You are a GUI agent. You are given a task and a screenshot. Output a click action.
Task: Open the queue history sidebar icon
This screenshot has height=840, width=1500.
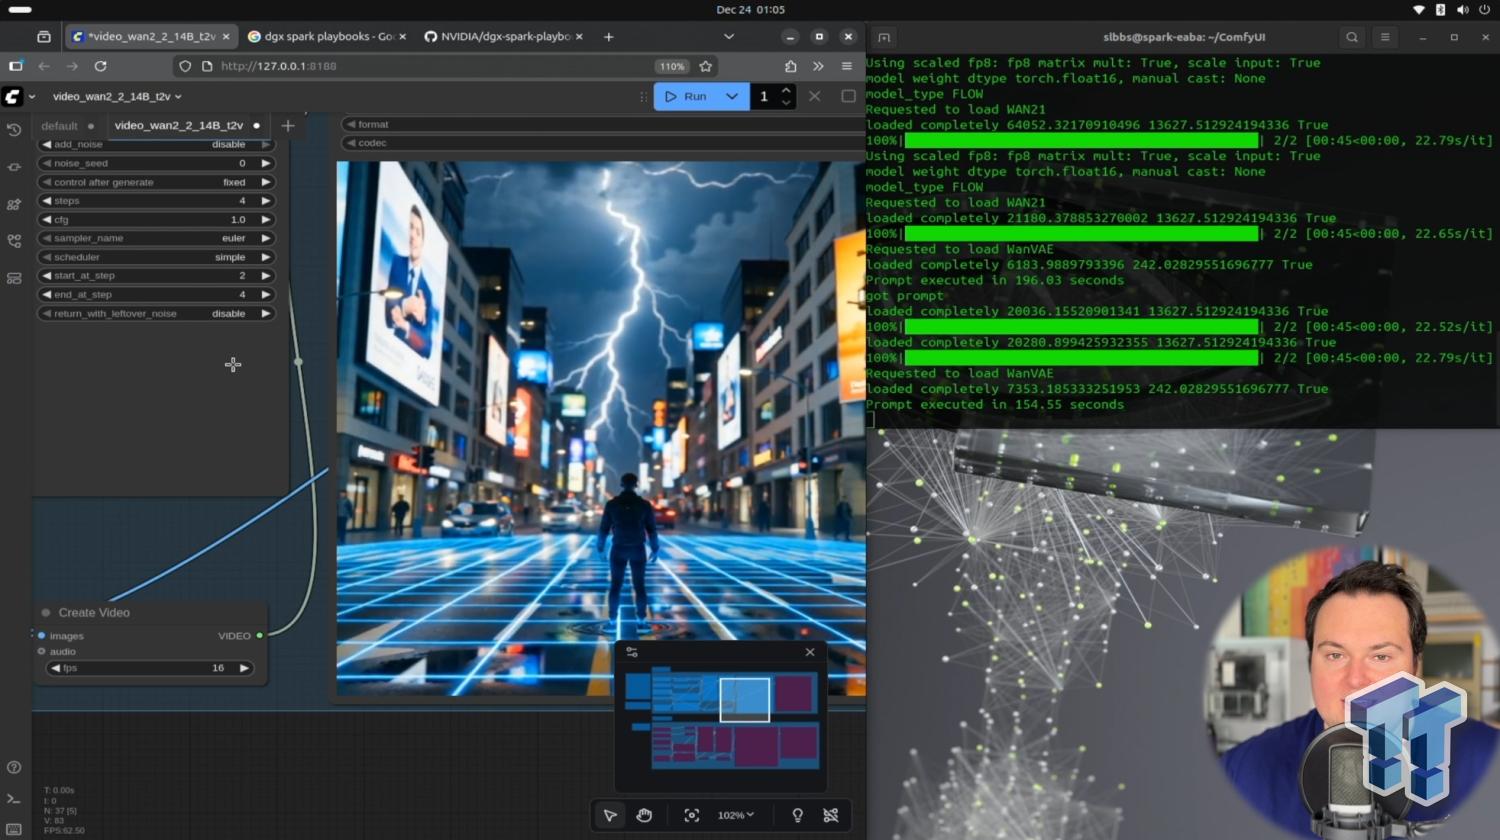pos(14,130)
